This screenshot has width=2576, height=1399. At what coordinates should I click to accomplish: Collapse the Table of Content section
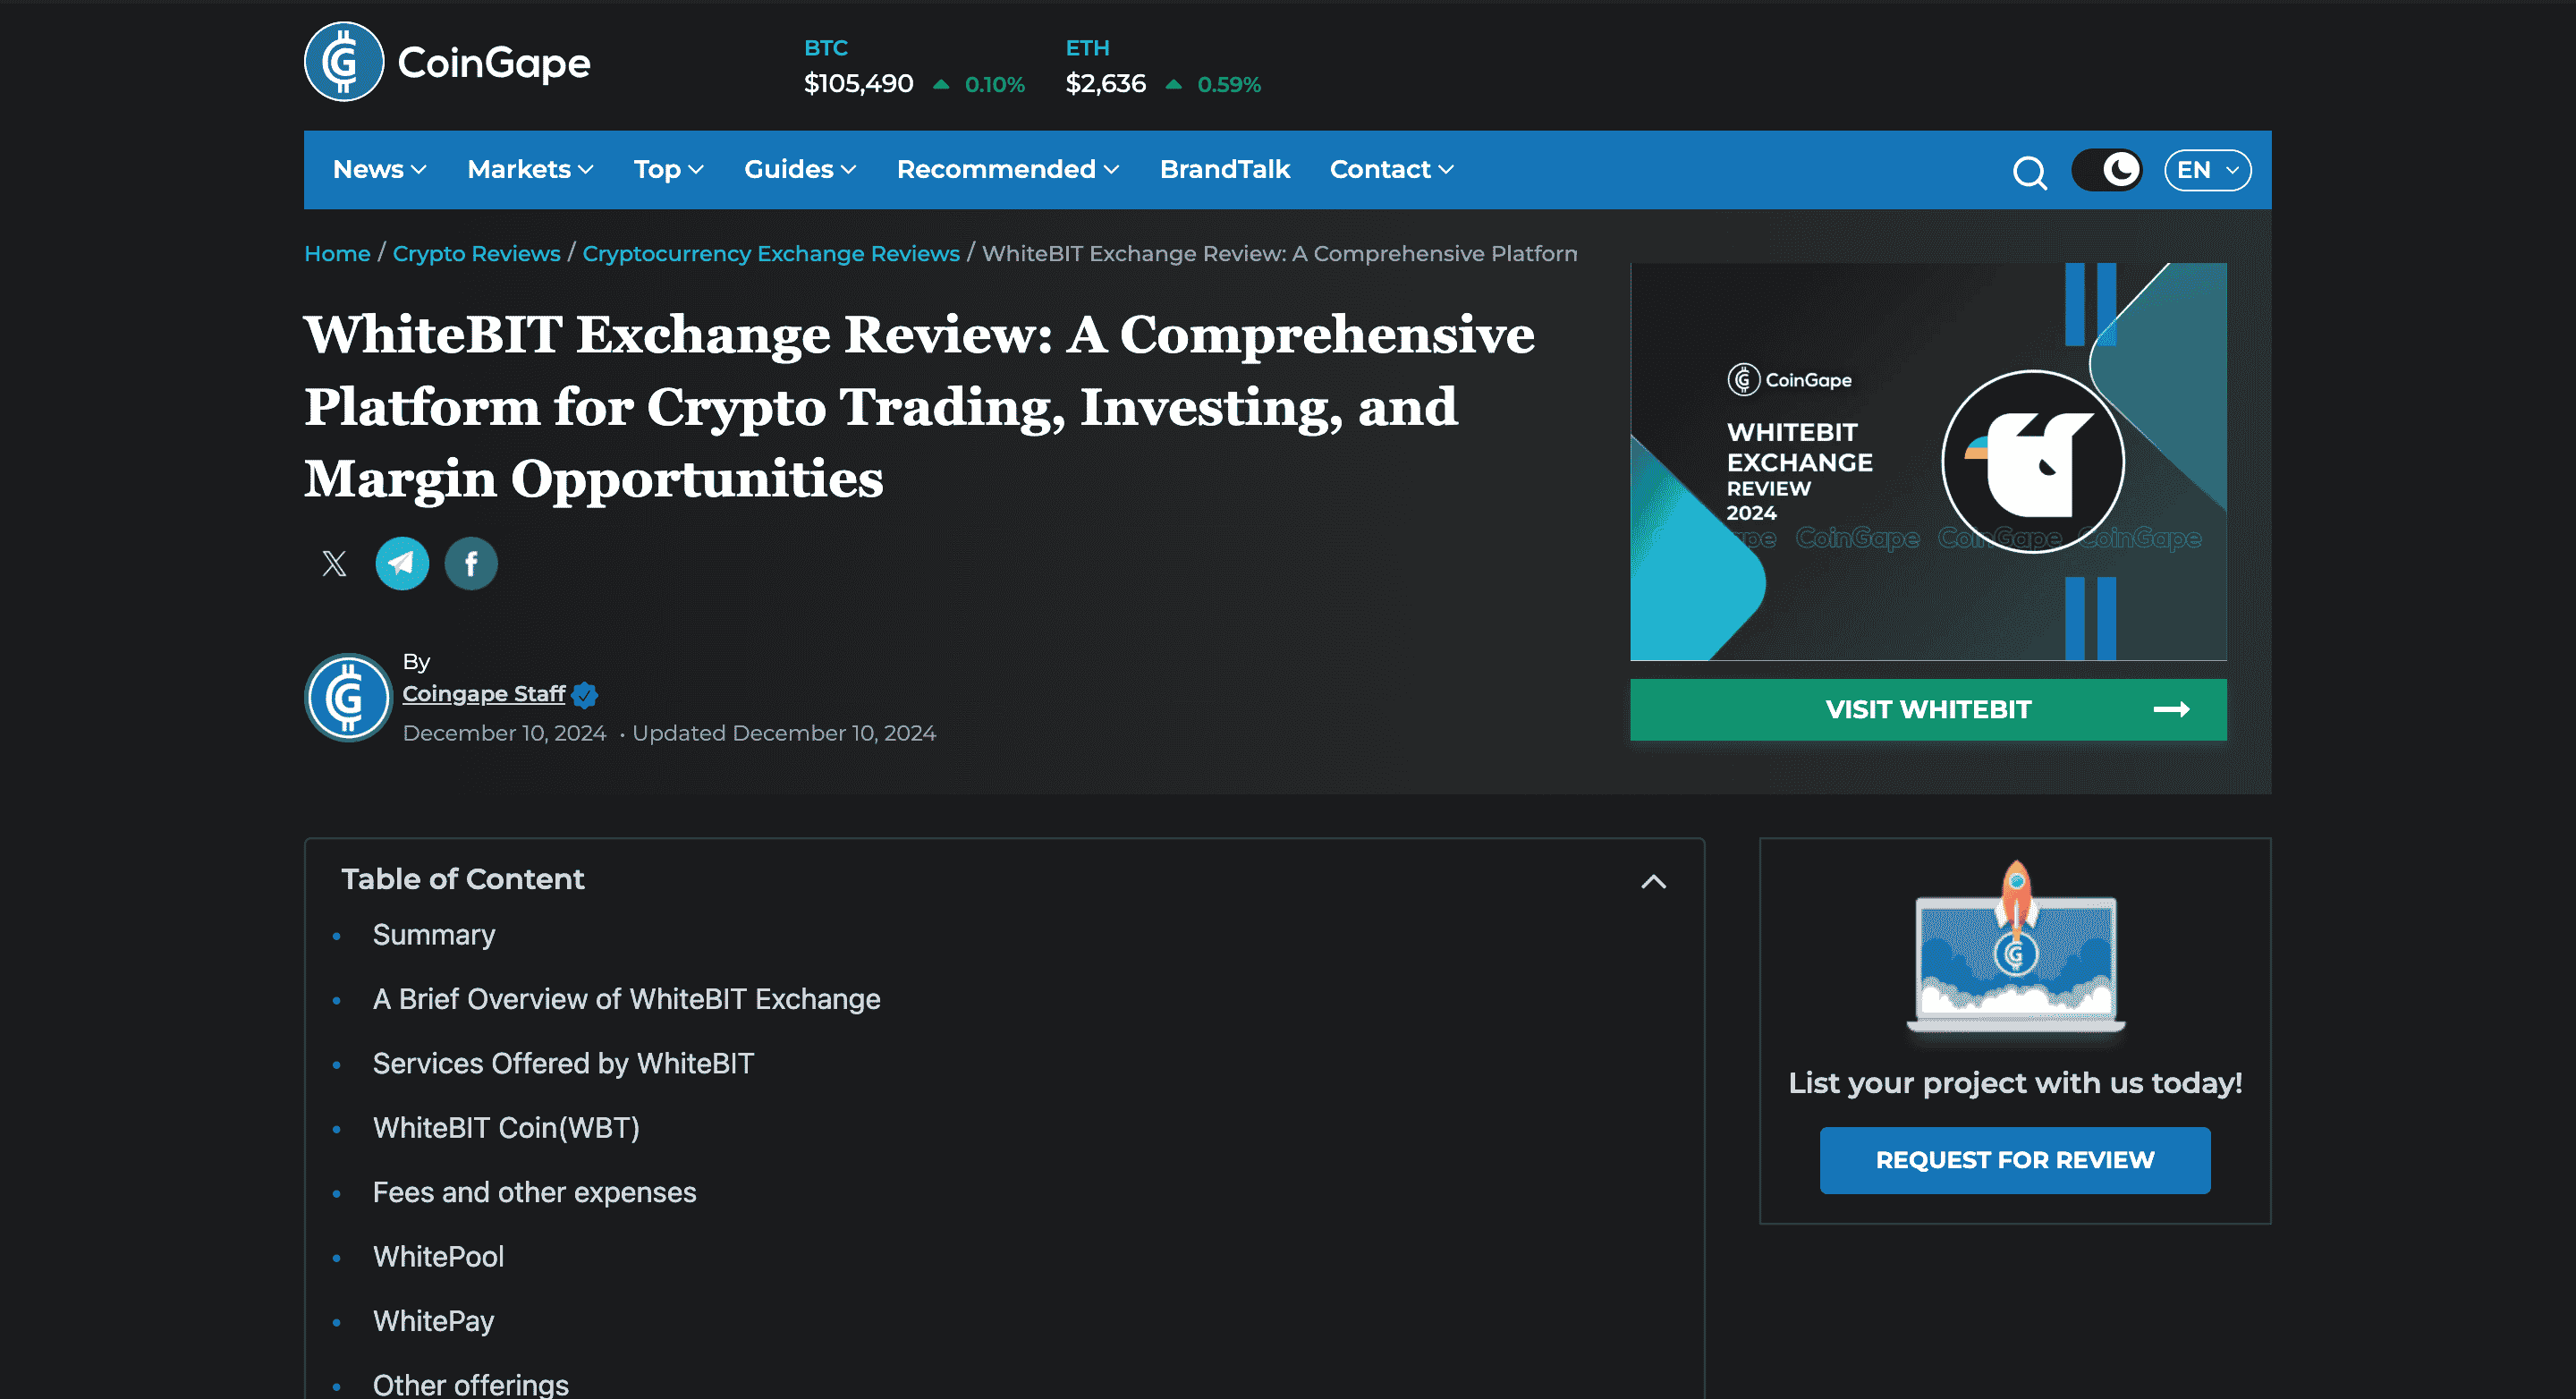[x=1653, y=881]
